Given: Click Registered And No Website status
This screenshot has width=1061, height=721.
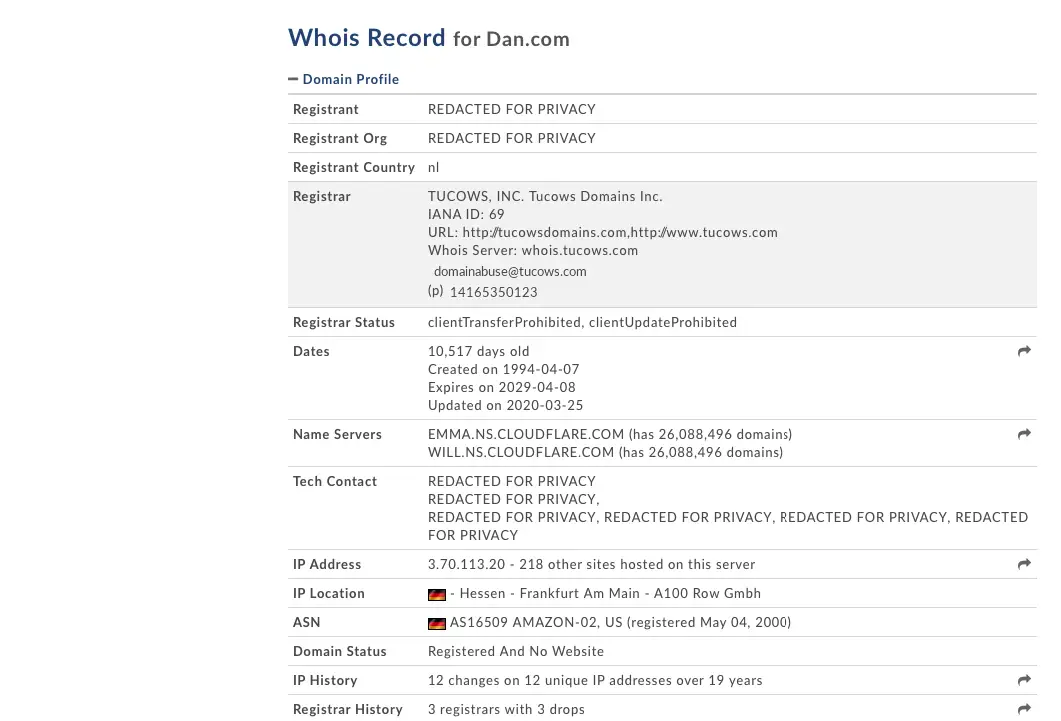Looking at the screenshot, I should coord(516,651).
